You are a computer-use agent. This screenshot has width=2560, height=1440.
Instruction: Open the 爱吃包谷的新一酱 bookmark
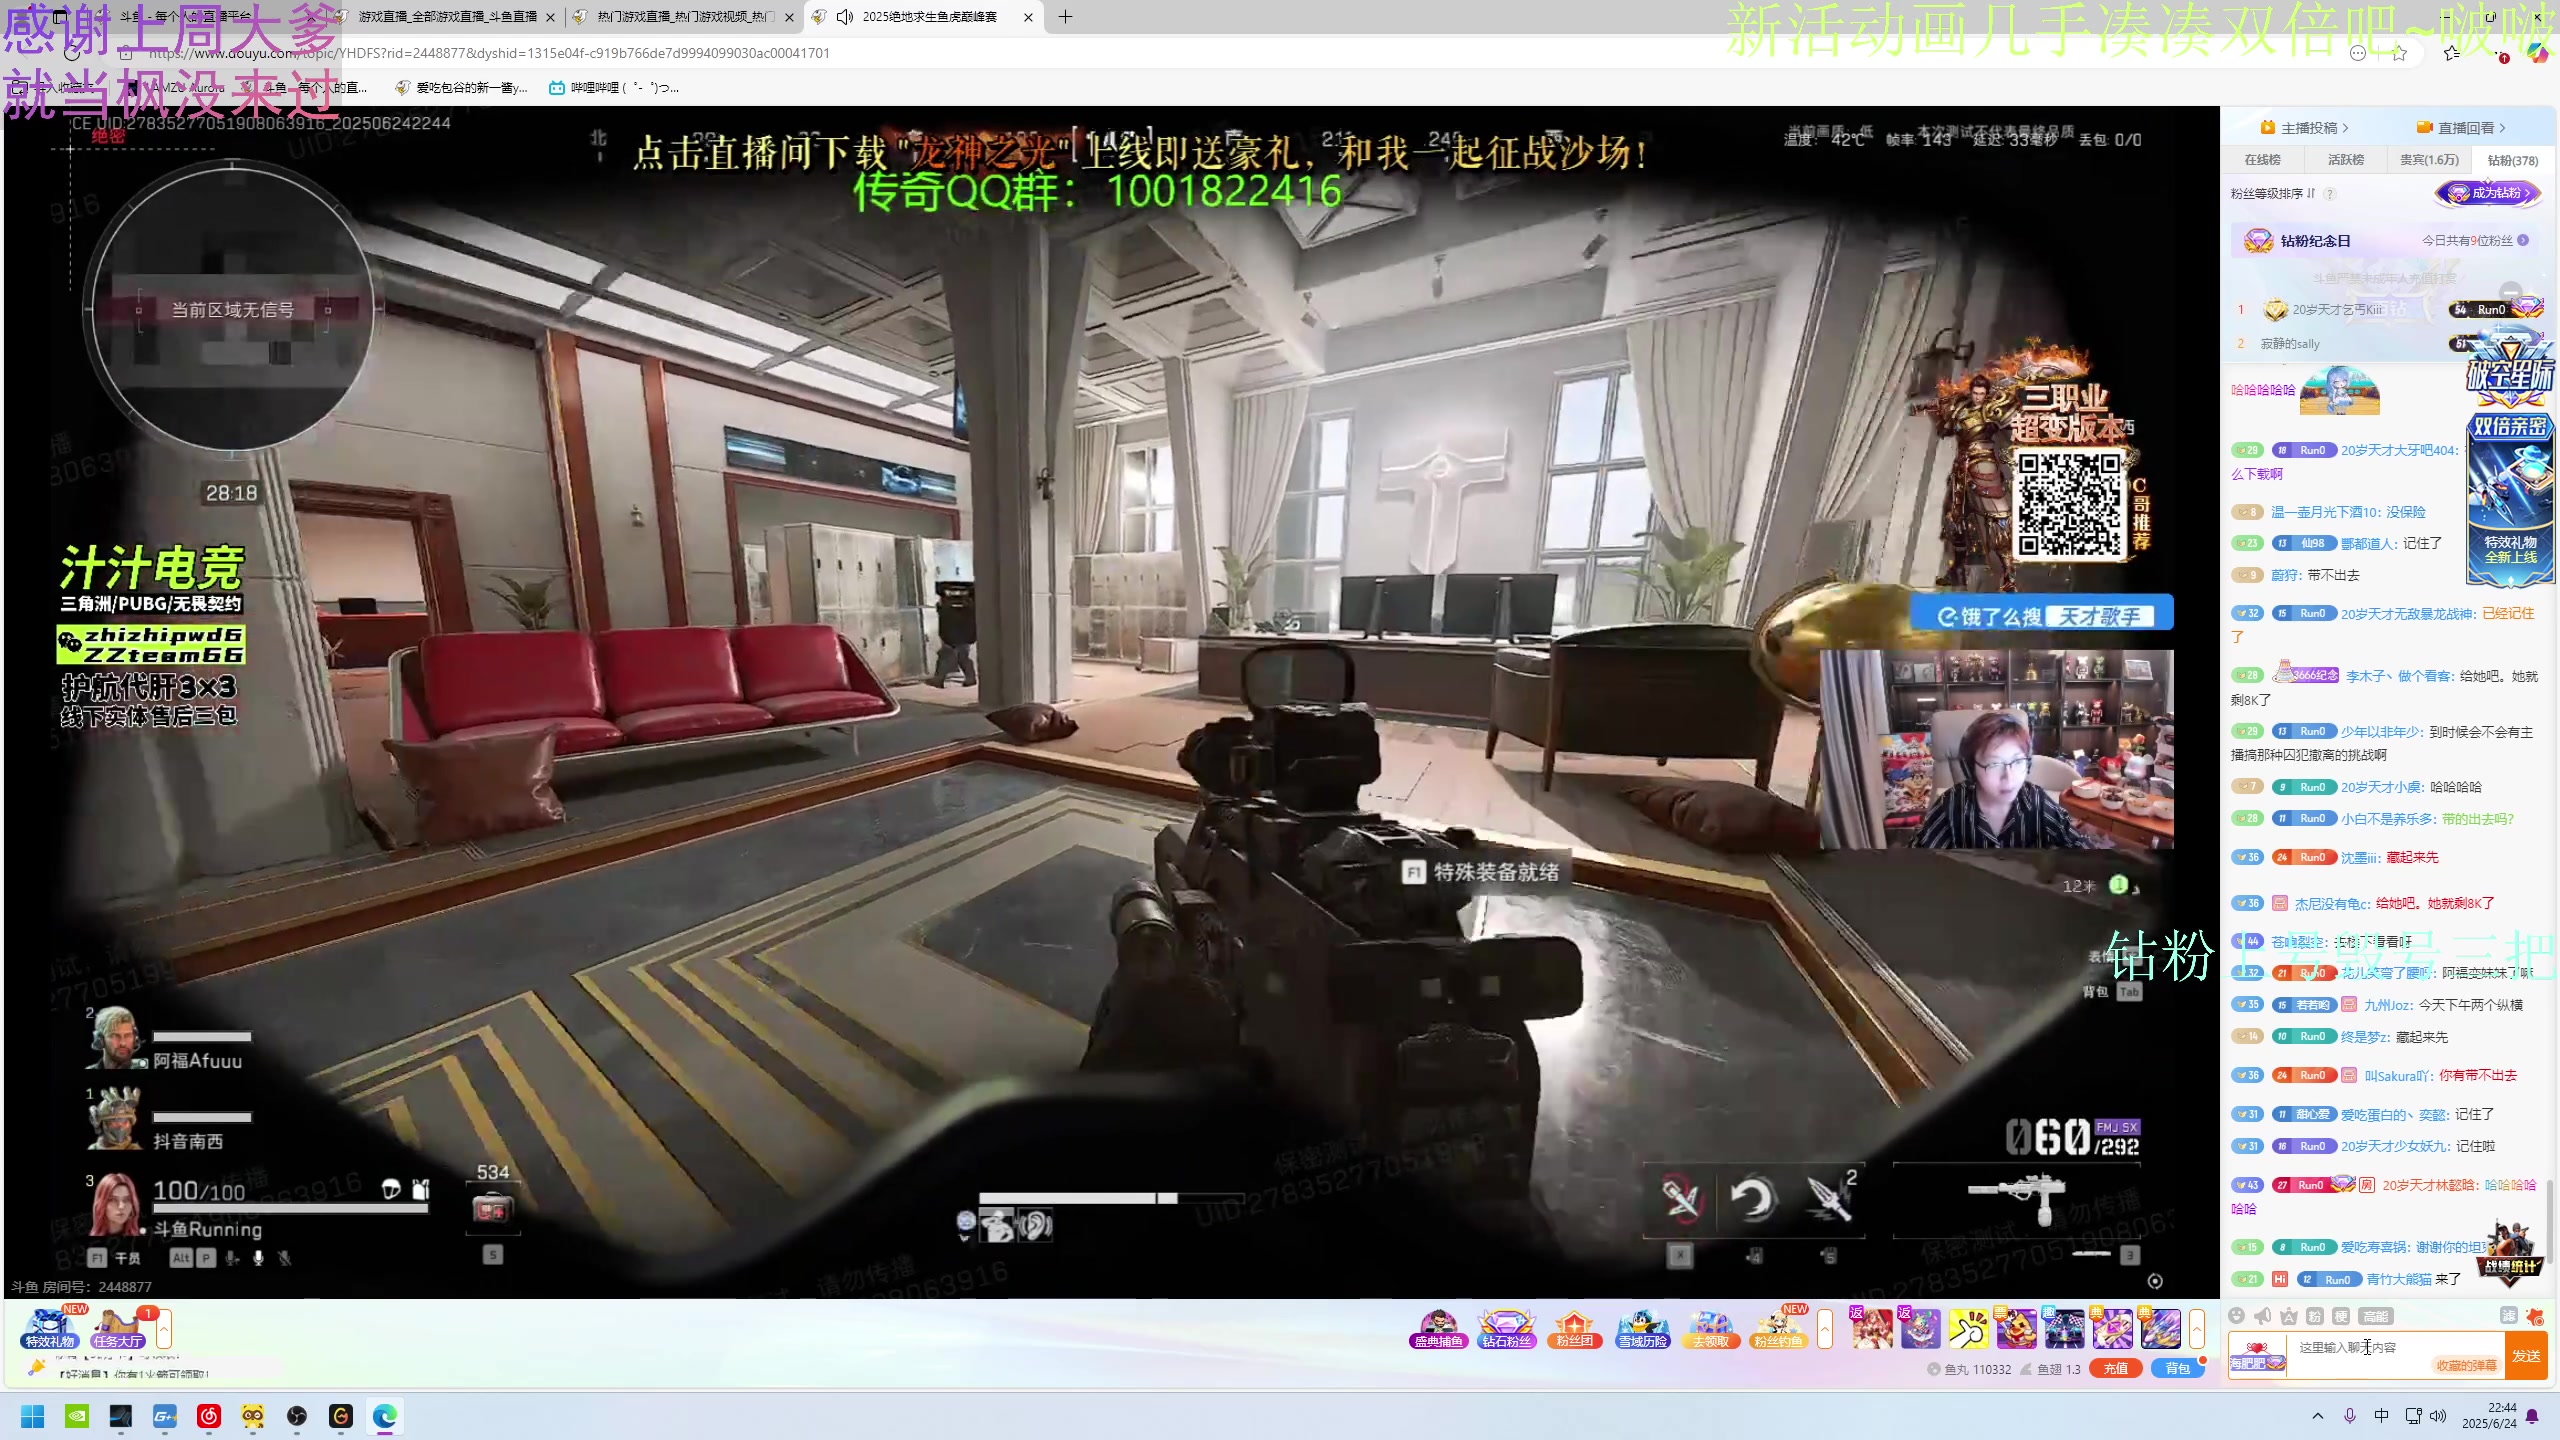461,88
